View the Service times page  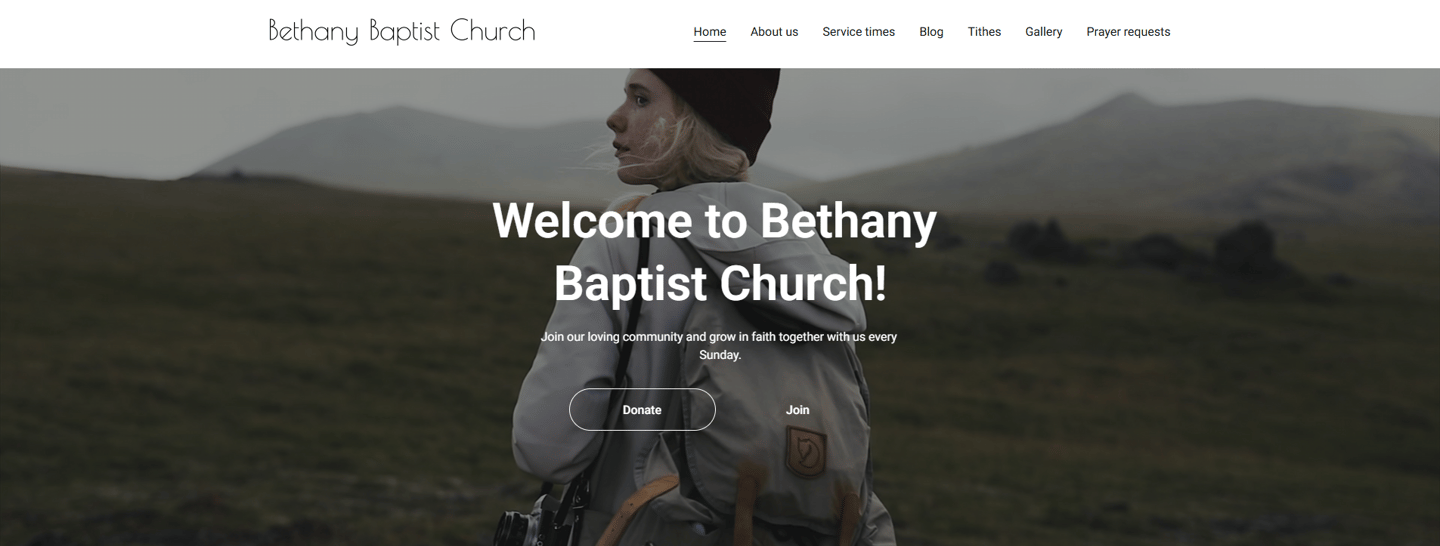[858, 32]
